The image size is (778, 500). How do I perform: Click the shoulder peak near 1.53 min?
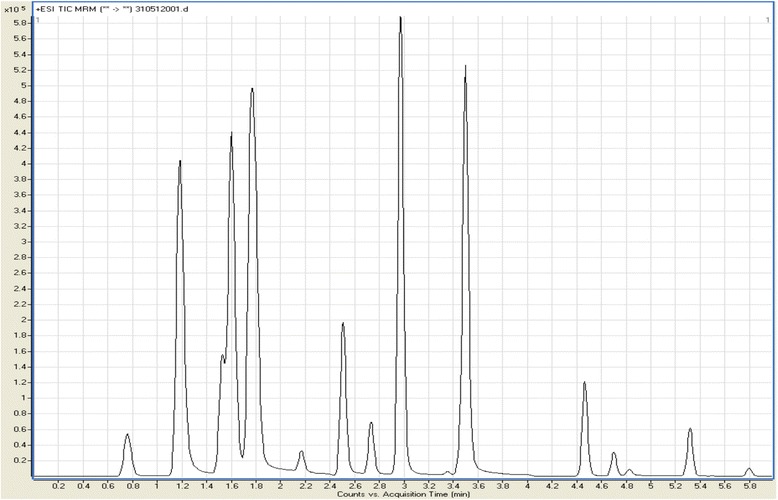coord(222,356)
